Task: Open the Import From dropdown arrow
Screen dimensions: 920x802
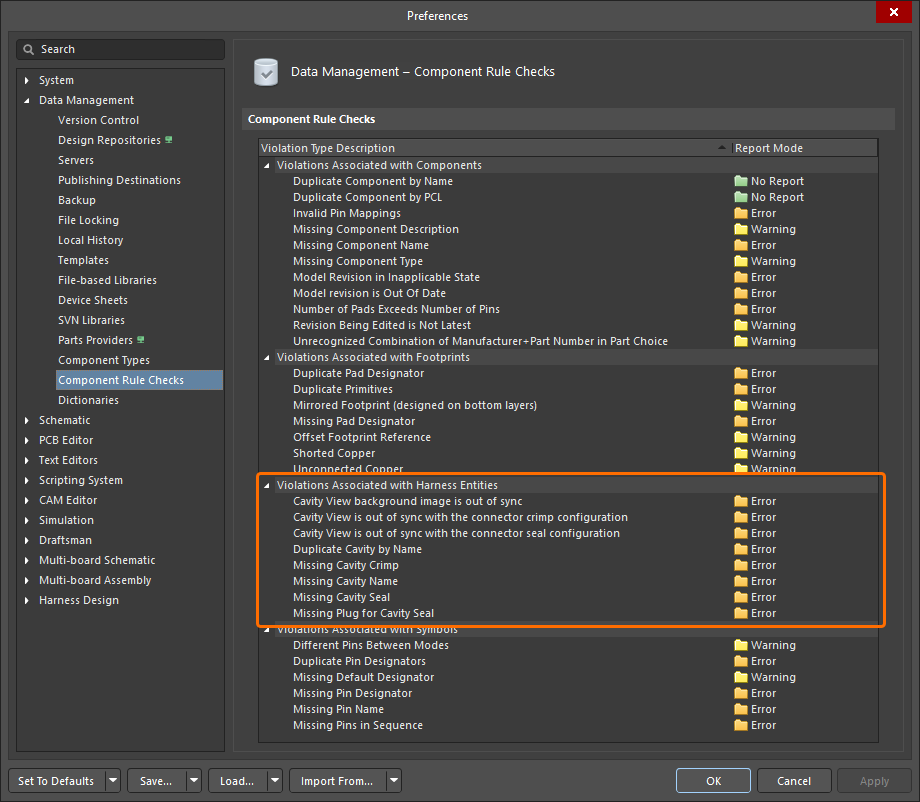Action: coord(394,781)
